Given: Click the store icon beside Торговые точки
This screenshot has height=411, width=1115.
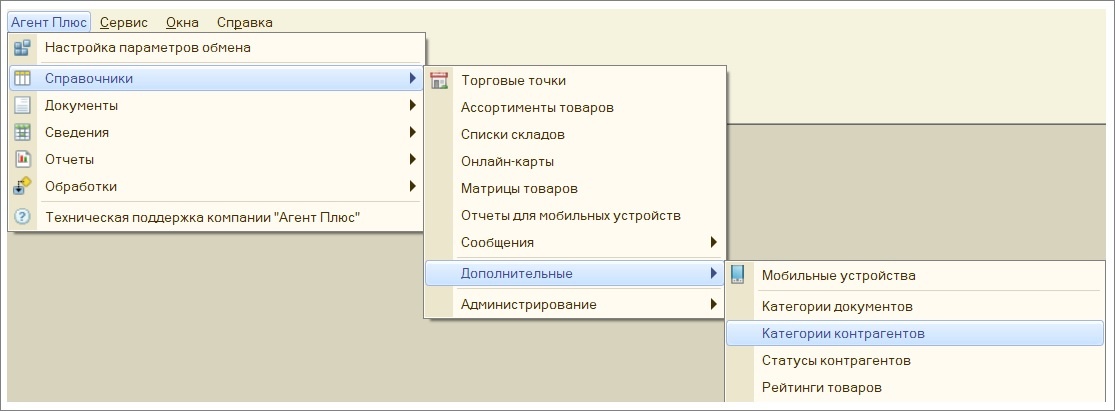Looking at the screenshot, I should click(x=439, y=80).
